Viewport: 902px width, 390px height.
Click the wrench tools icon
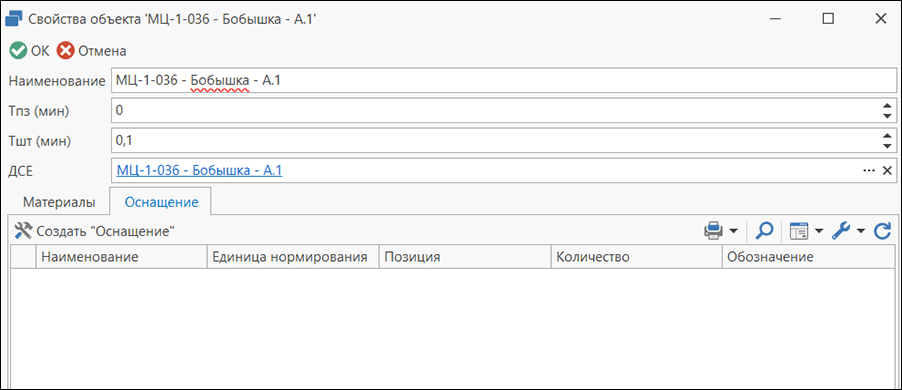pyautogui.click(x=840, y=231)
